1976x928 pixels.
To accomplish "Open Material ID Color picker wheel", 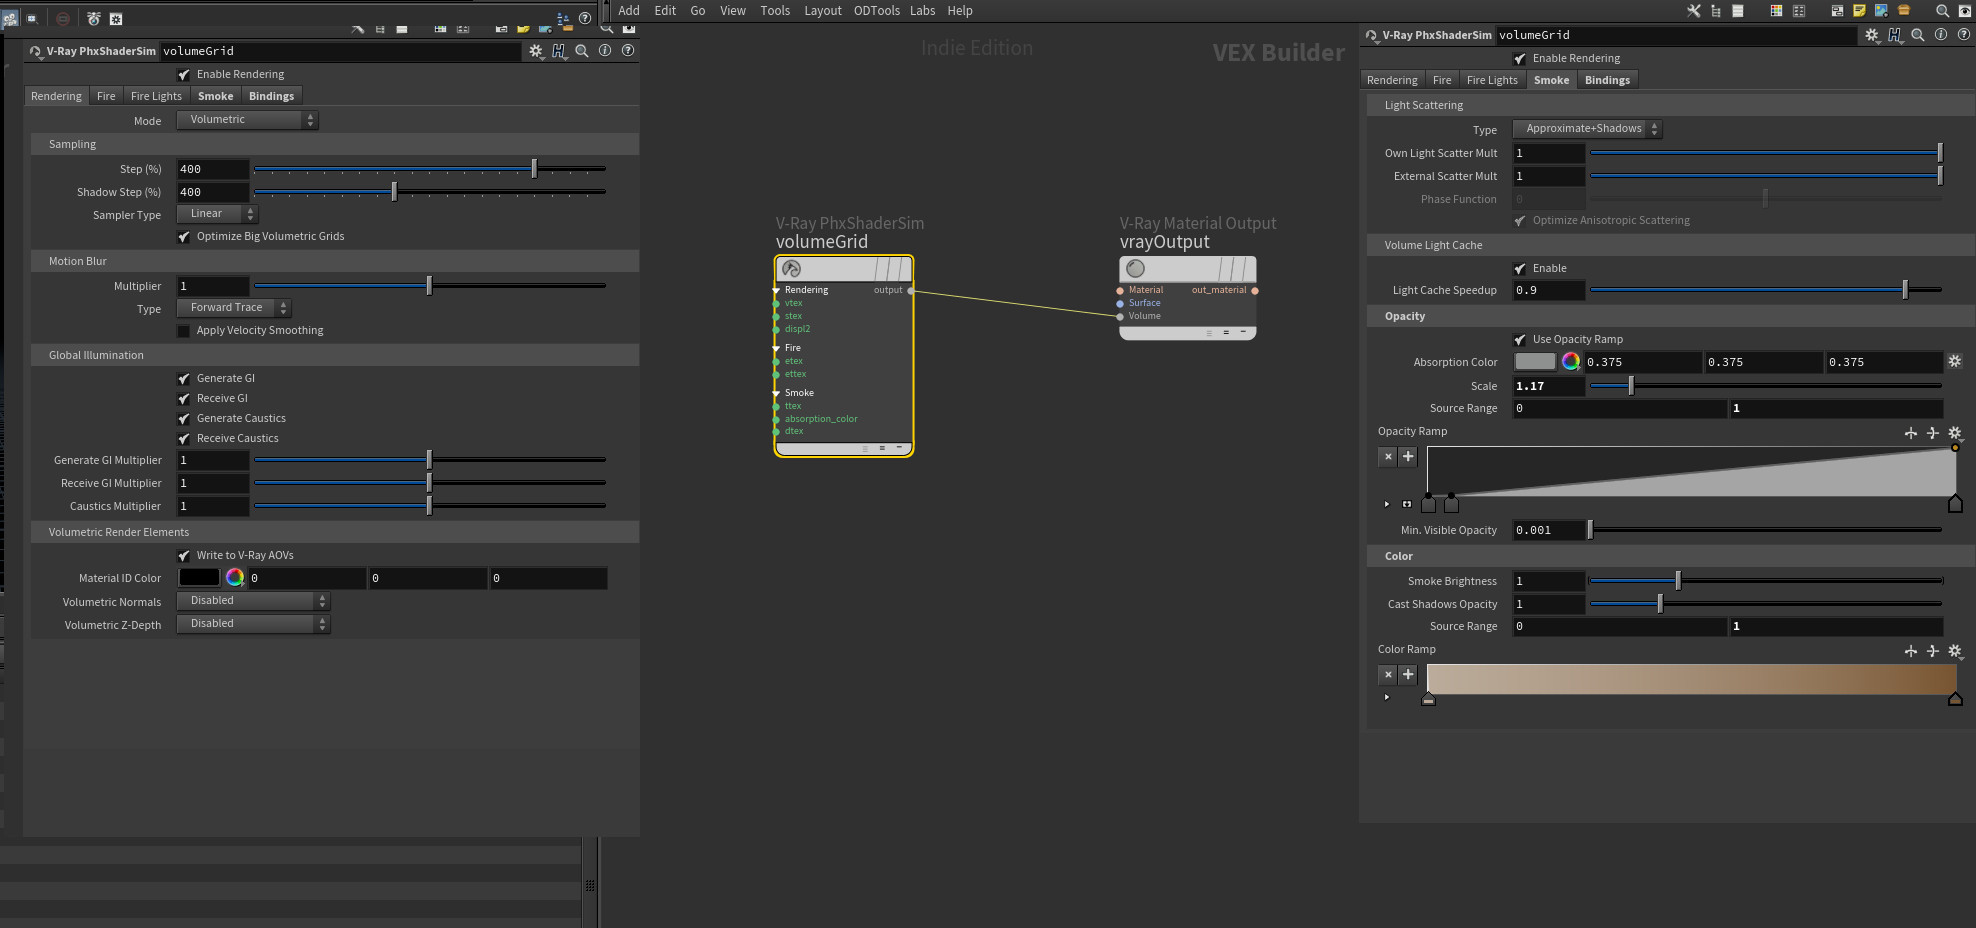I will [235, 578].
